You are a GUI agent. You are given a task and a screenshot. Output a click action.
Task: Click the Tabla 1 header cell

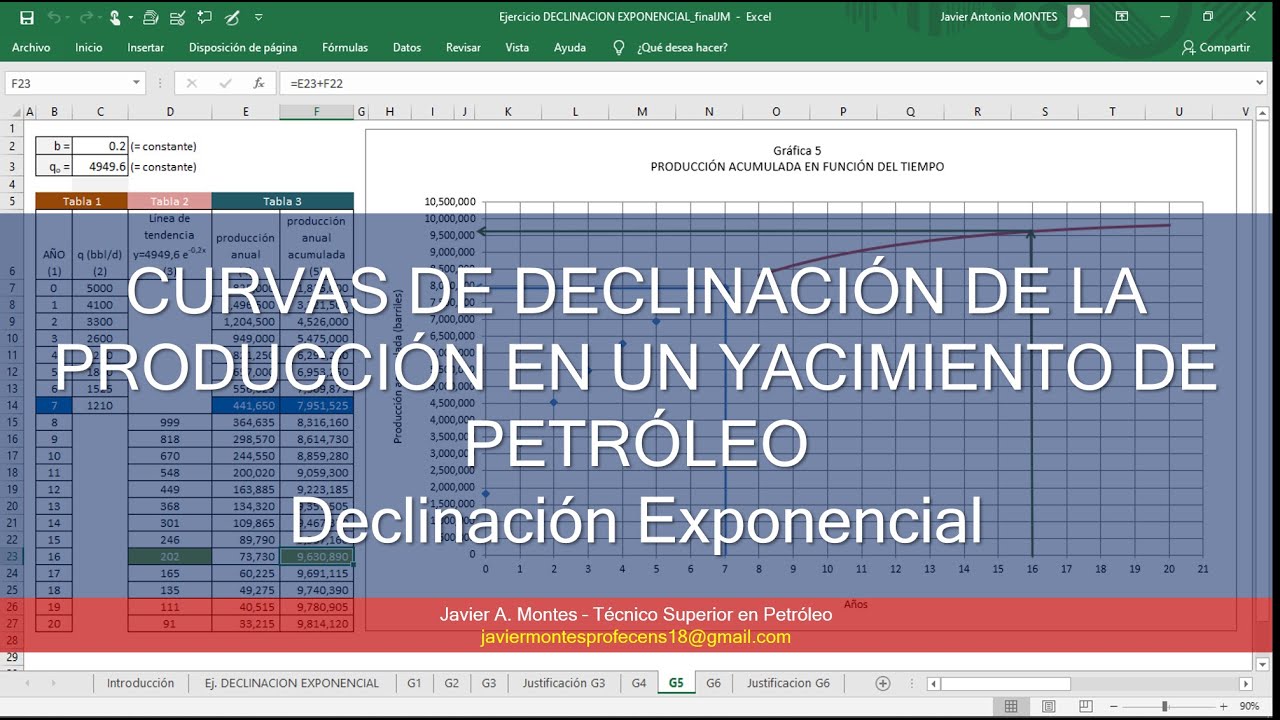point(82,201)
